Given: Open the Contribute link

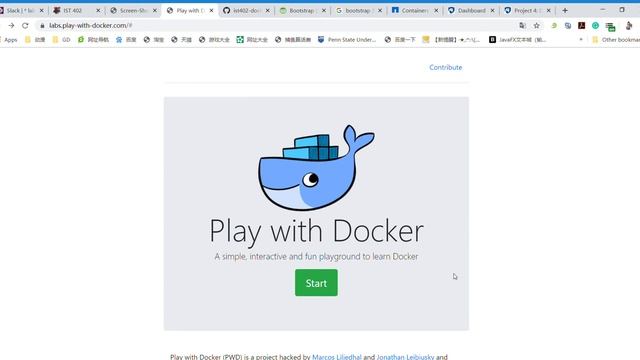Looking at the screenshot, I should [445, 67].
